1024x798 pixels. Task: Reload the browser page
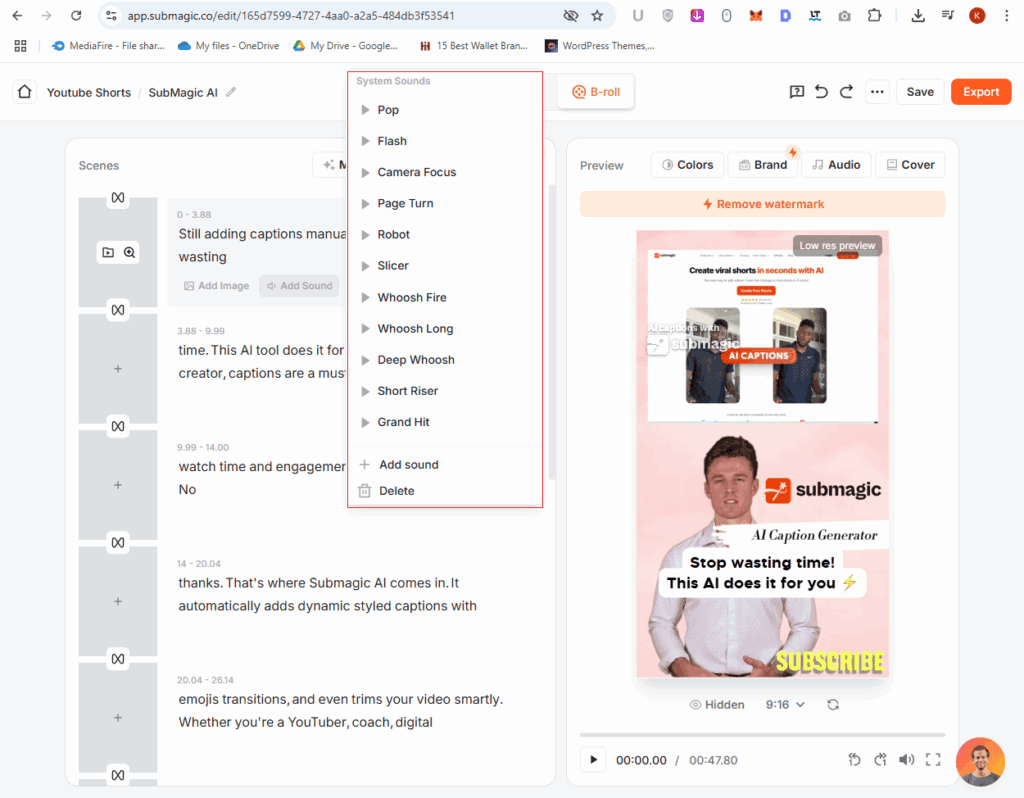pyautogui.click(x=76, y=16)
